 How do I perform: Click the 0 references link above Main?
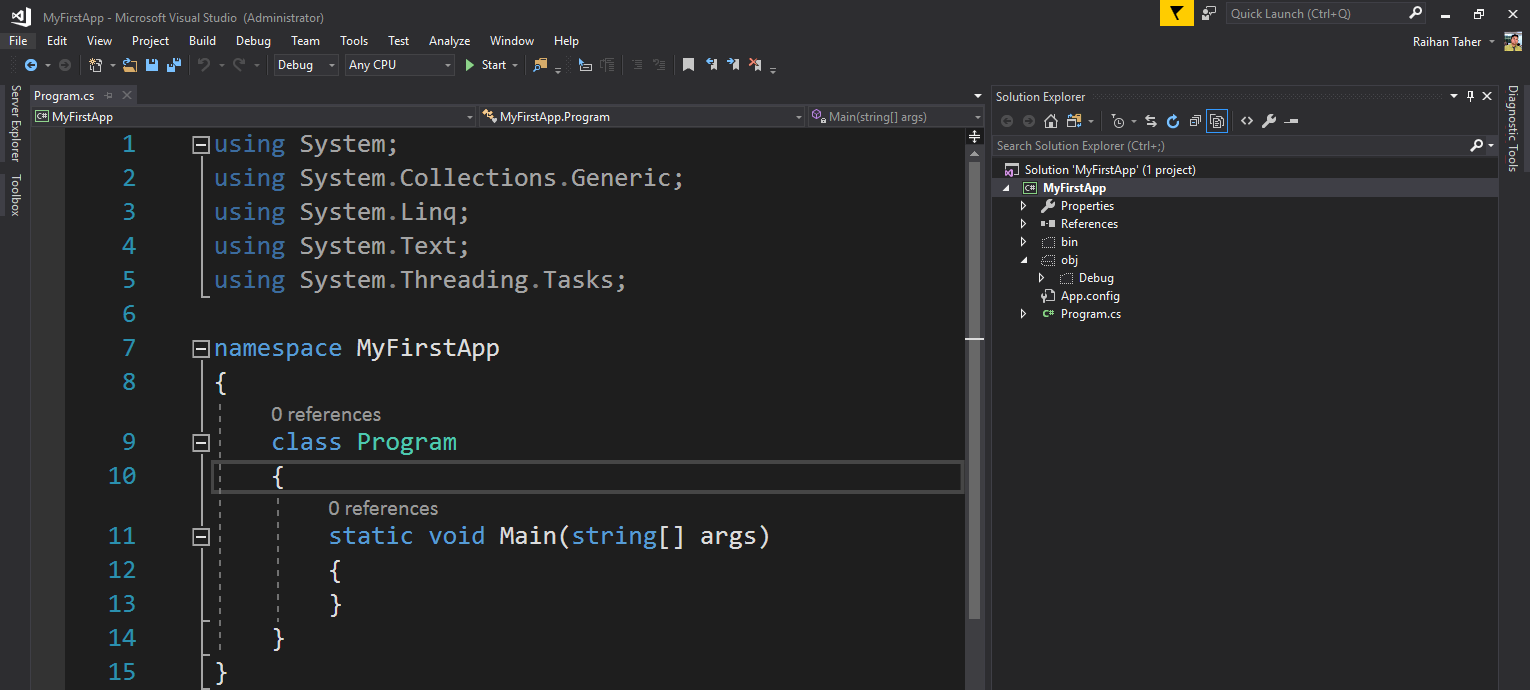(x=383, y=508)
